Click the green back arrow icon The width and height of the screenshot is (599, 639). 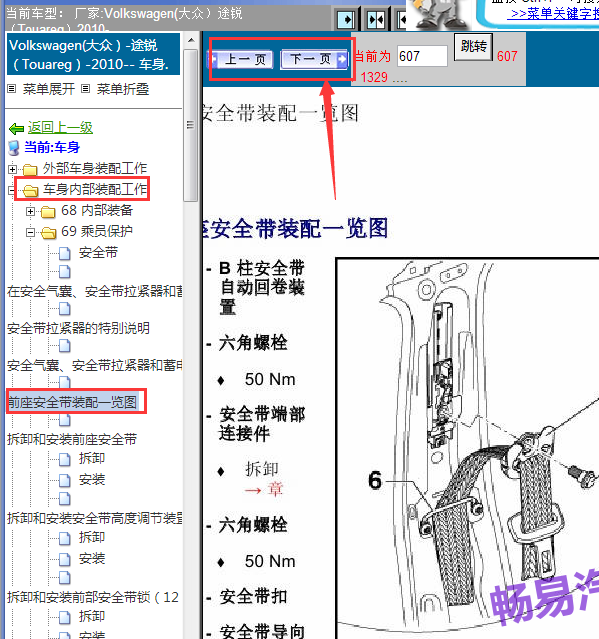[16, 129]
